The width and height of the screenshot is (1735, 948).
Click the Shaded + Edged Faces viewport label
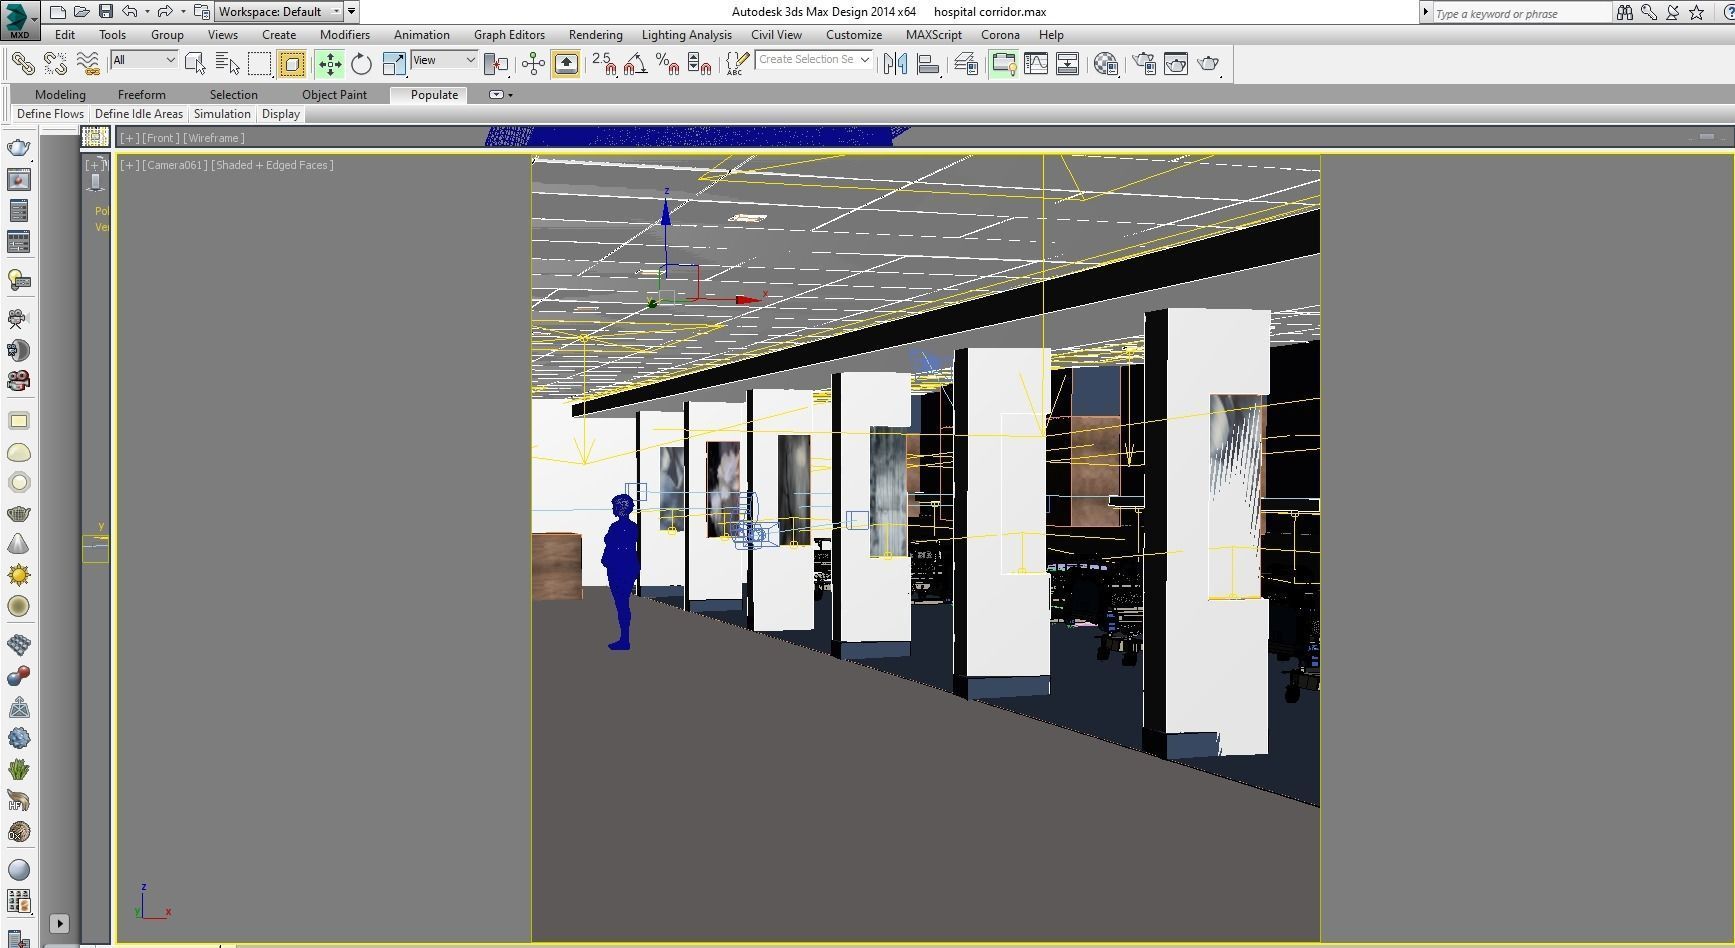pos(273,165)
